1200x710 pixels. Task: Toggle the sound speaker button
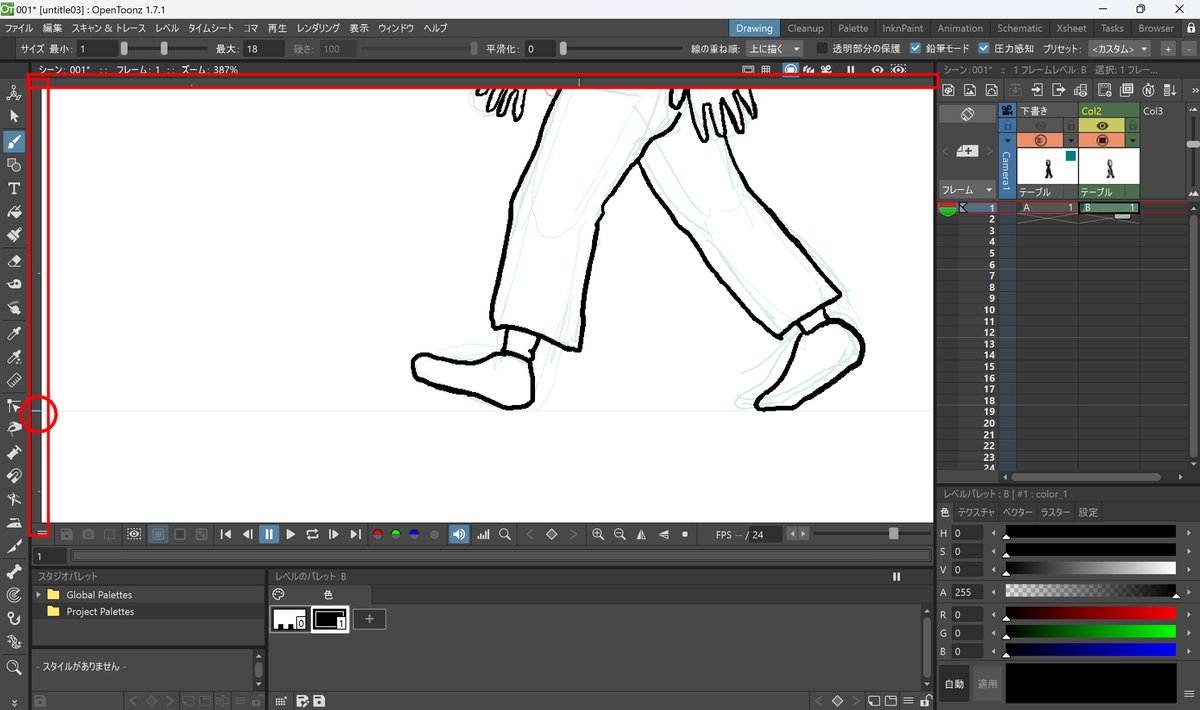[x=458, y=535]
